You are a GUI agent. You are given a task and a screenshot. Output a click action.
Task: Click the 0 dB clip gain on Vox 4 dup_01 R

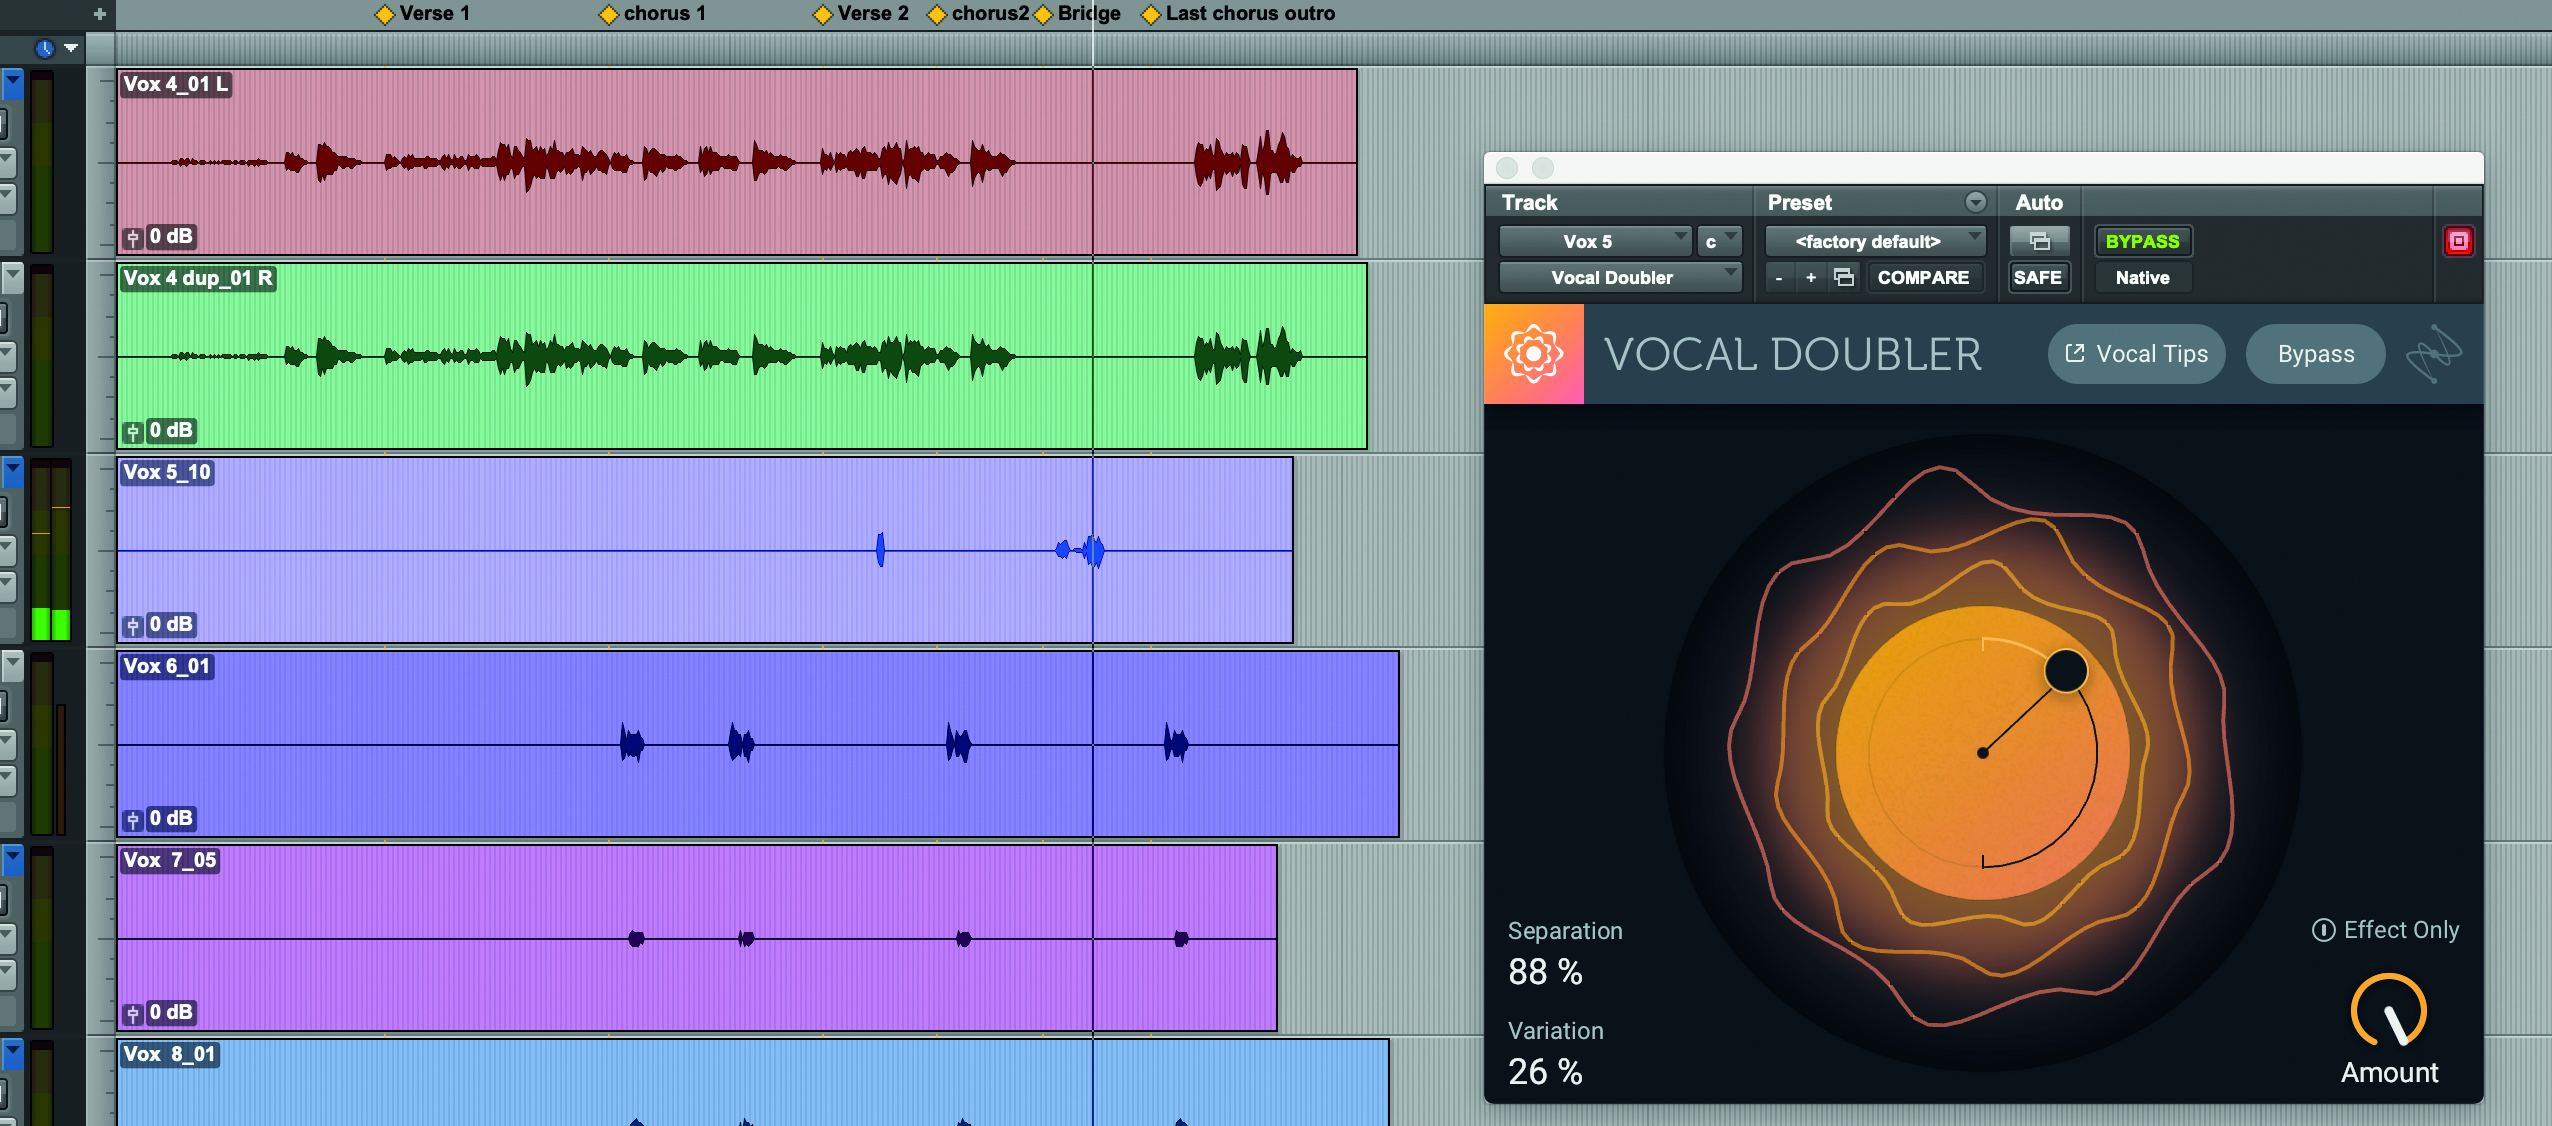(x=171, y=431)
